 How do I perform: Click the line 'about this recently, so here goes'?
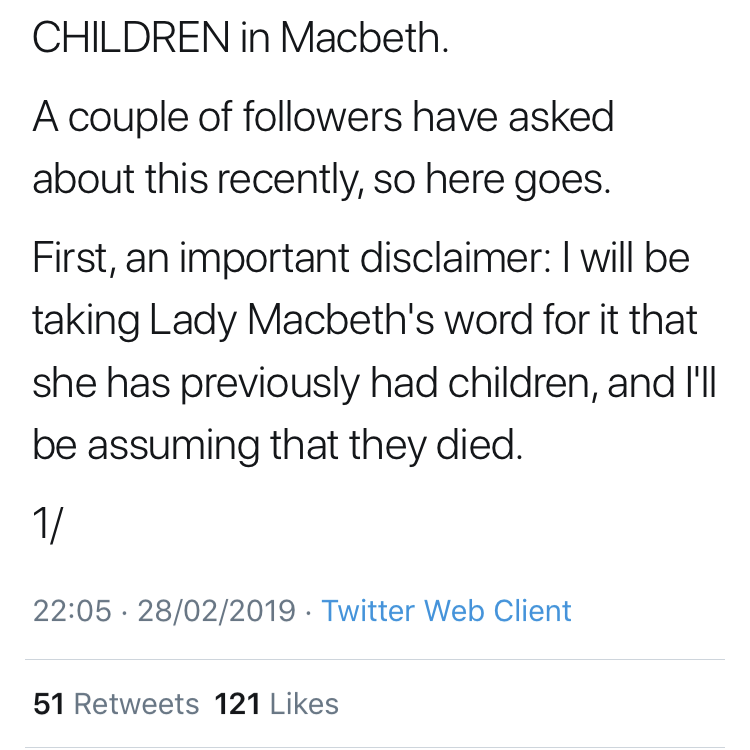point(320,178)
